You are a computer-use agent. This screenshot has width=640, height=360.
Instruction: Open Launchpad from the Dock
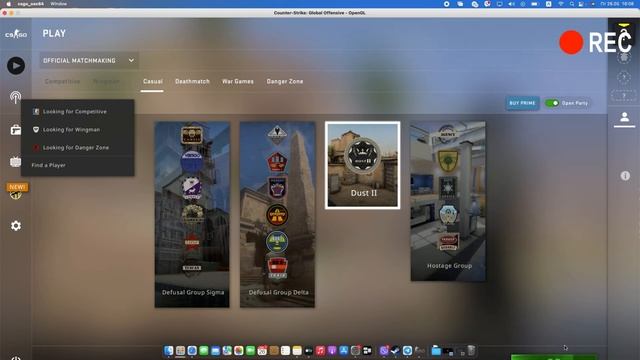click(x=180, y=351)
